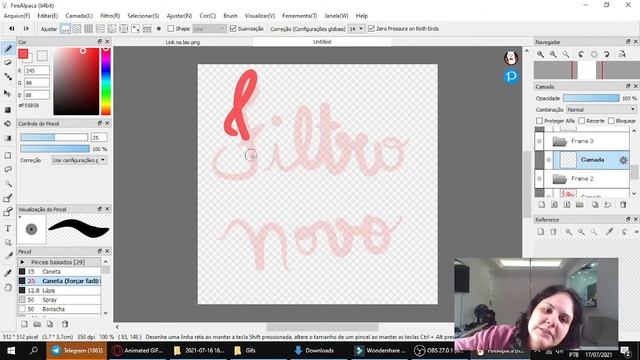Image resolution: width=640 pixels, height=360 pixels.
Task: Open the Selecionar menu
Action: pos(143,16)
